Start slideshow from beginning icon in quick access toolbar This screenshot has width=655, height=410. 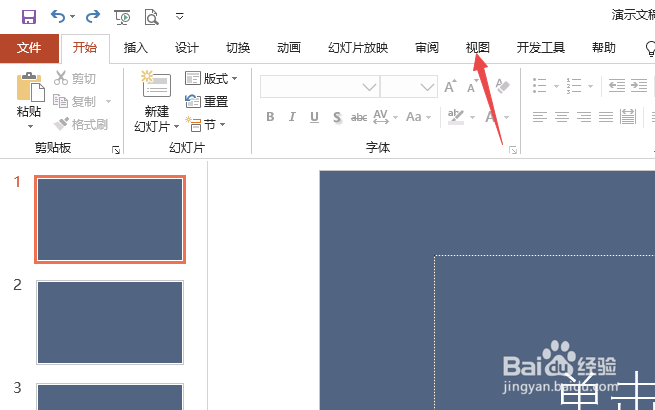tap(122, 17)
